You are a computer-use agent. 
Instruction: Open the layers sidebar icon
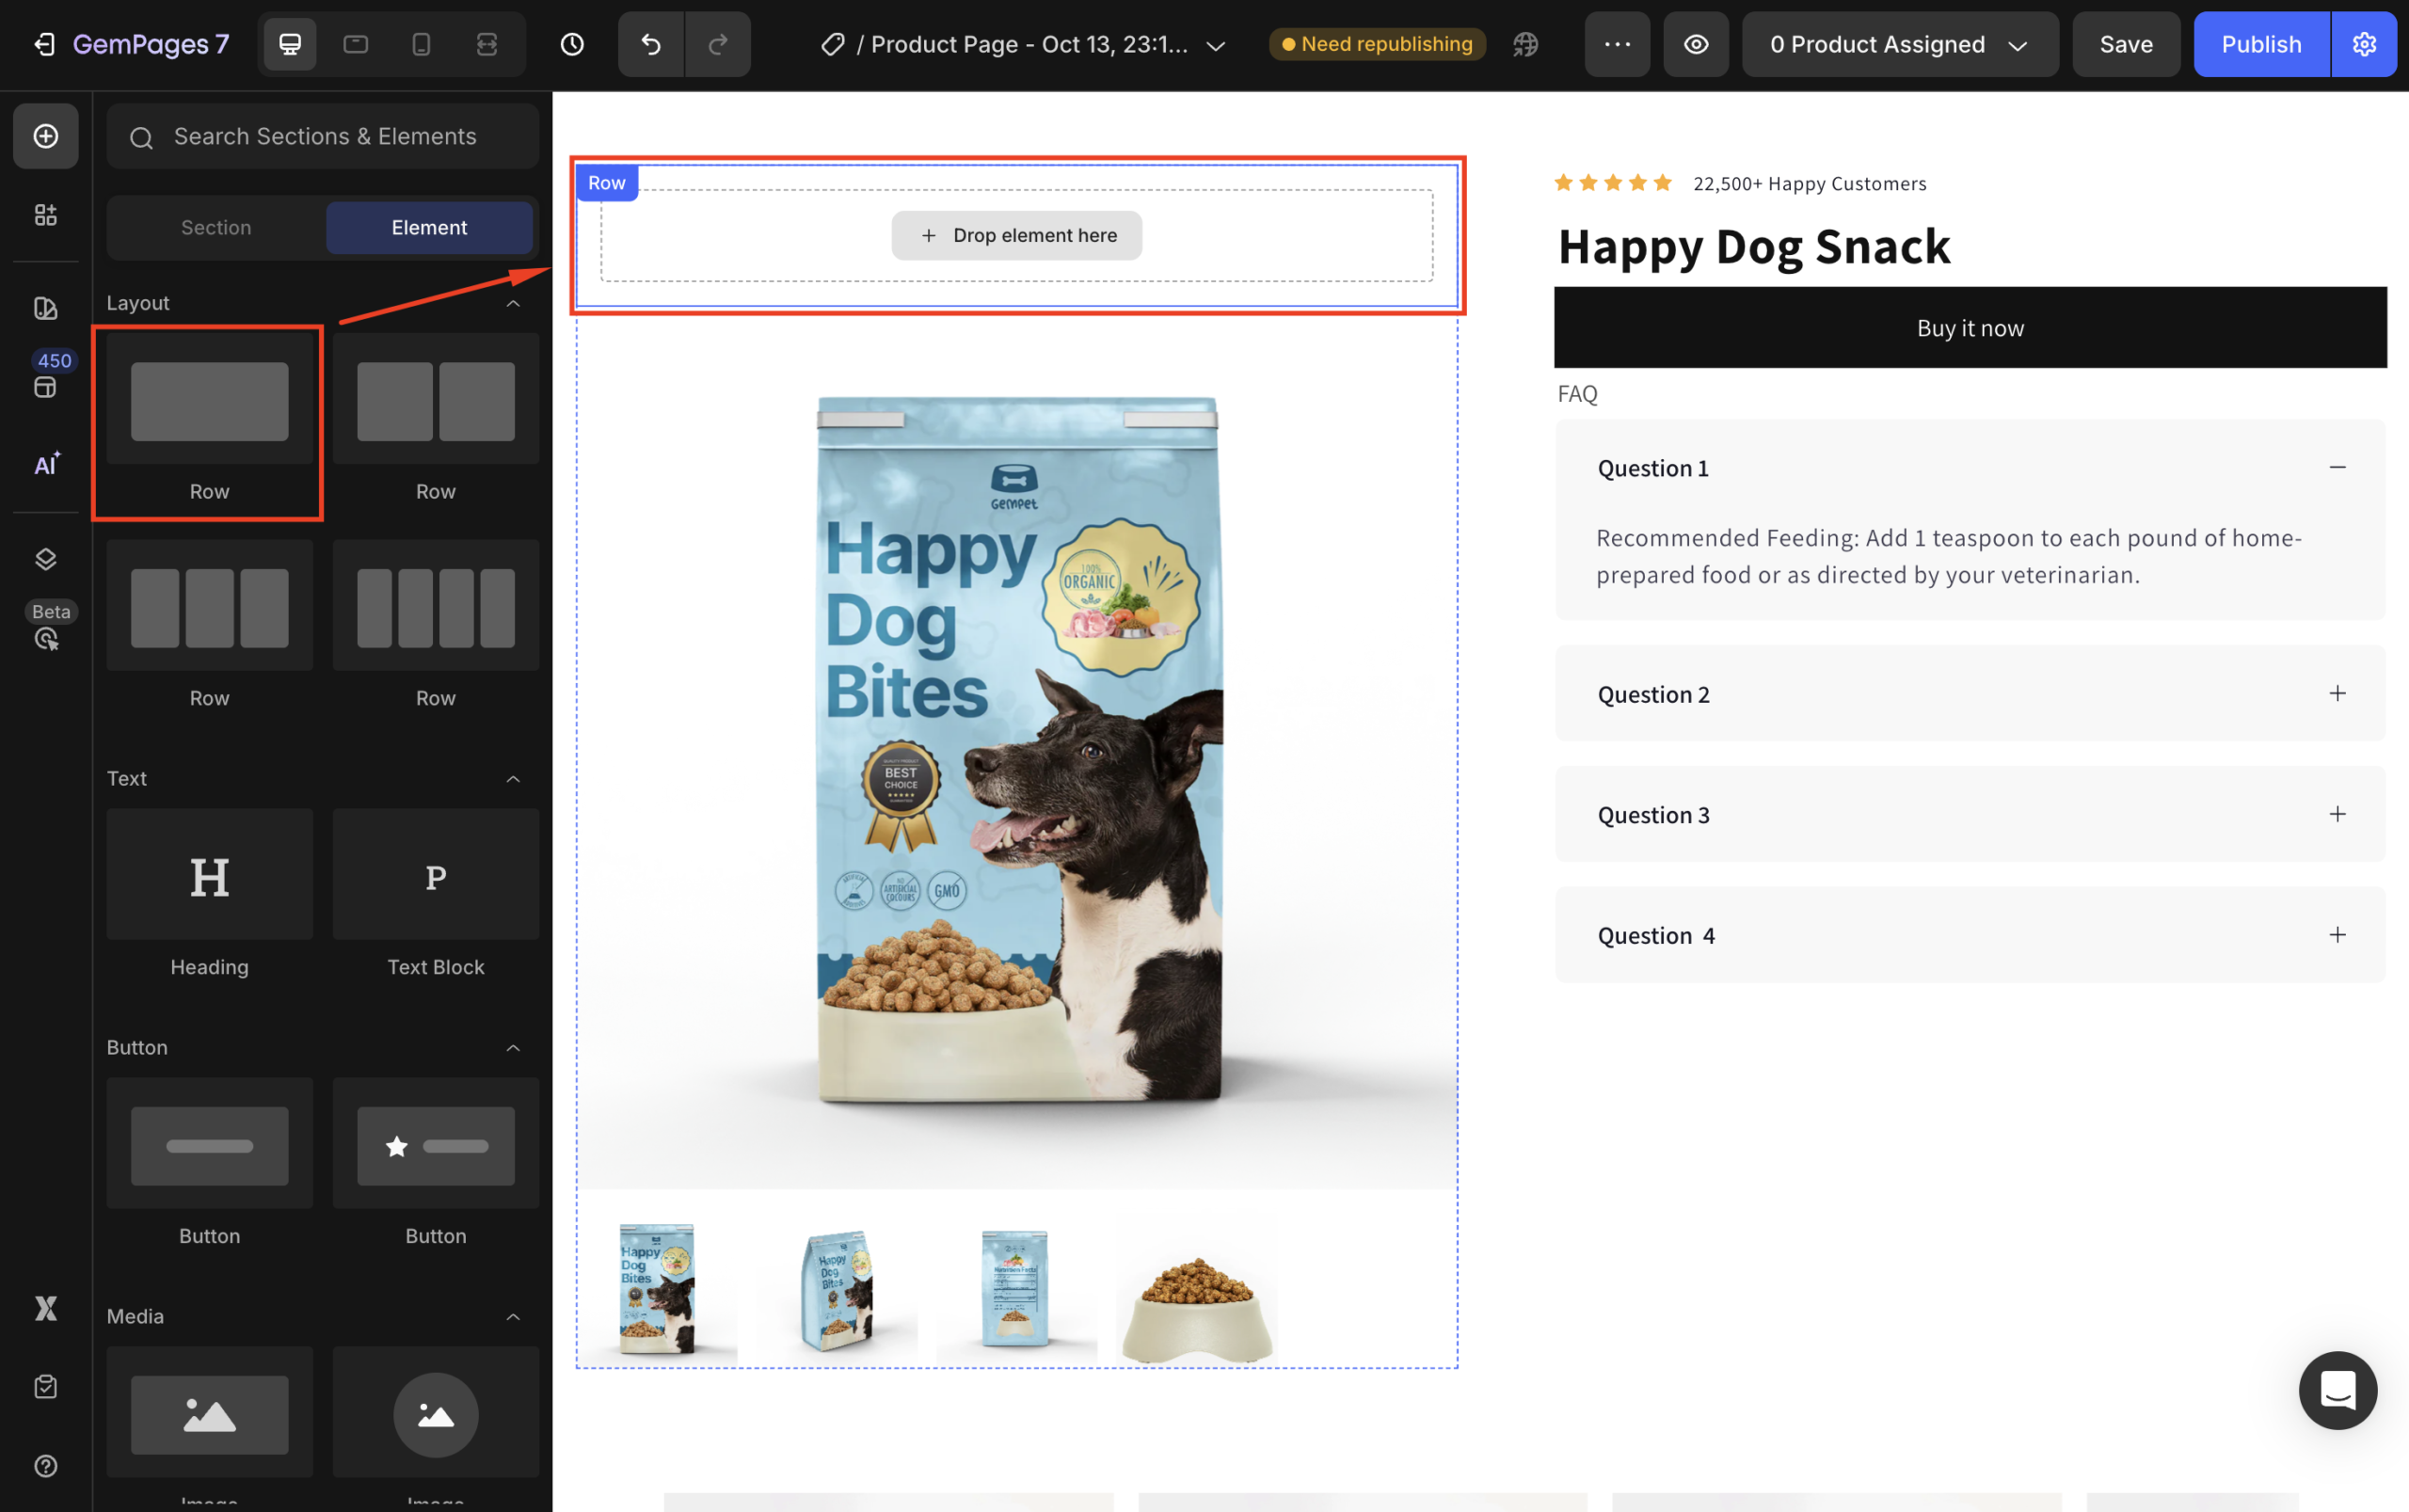point(46,558)
